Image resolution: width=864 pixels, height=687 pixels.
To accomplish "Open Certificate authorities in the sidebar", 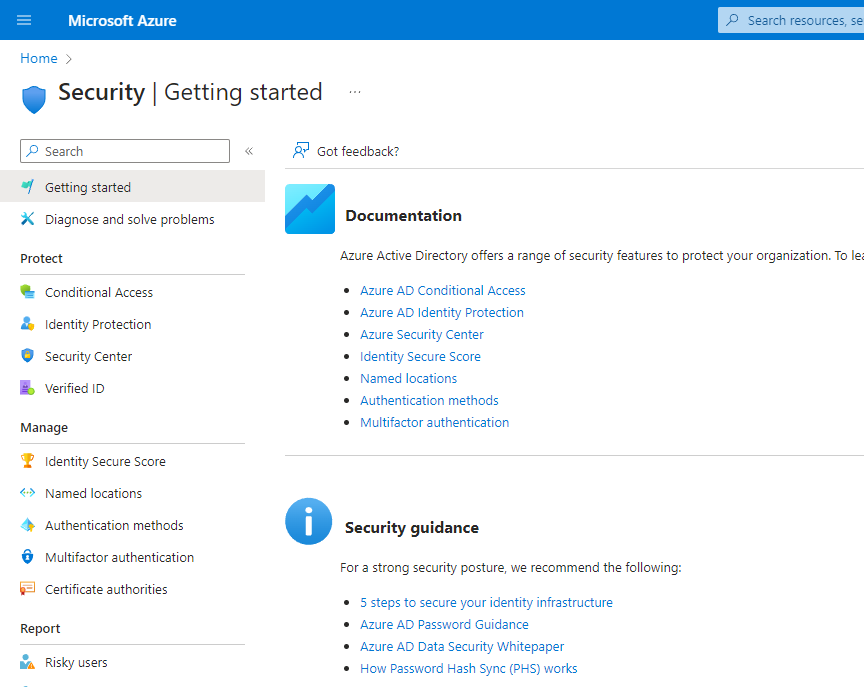I will 132,589.
